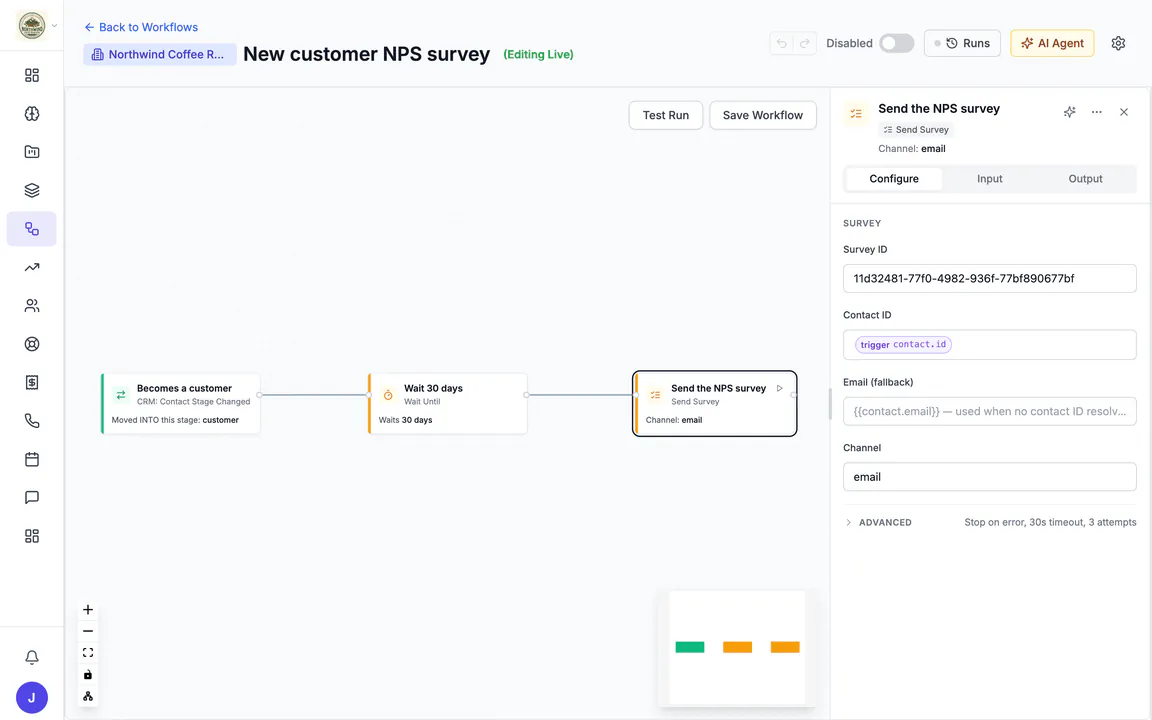
Task: Click the Contact ID field
Action: [x=990, y=345]
